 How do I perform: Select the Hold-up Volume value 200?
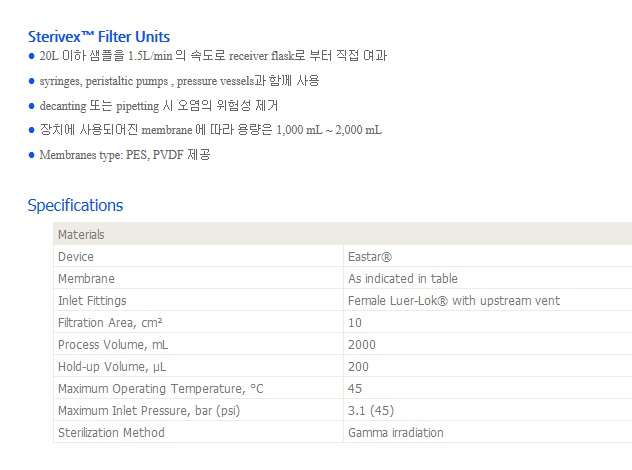click(x=358, y=367)
